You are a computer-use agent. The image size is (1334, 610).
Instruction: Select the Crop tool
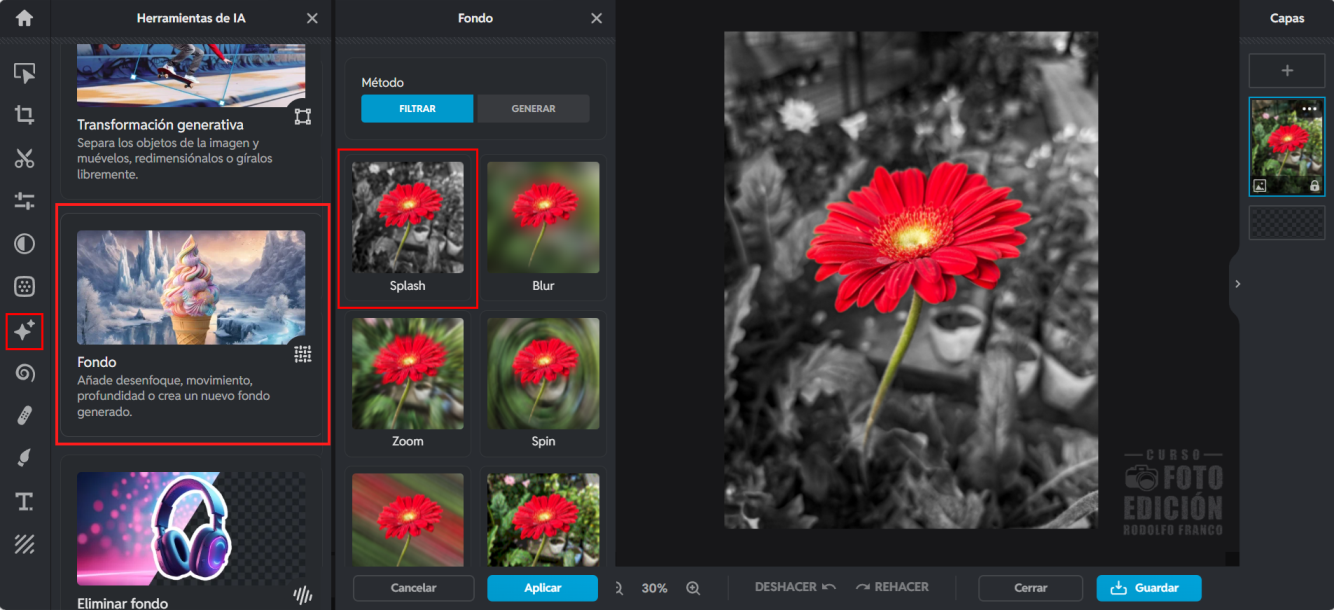pos(24,115)
